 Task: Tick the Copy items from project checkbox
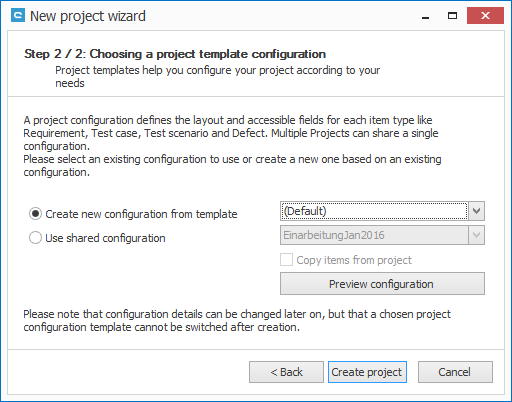tap(286, 260)
